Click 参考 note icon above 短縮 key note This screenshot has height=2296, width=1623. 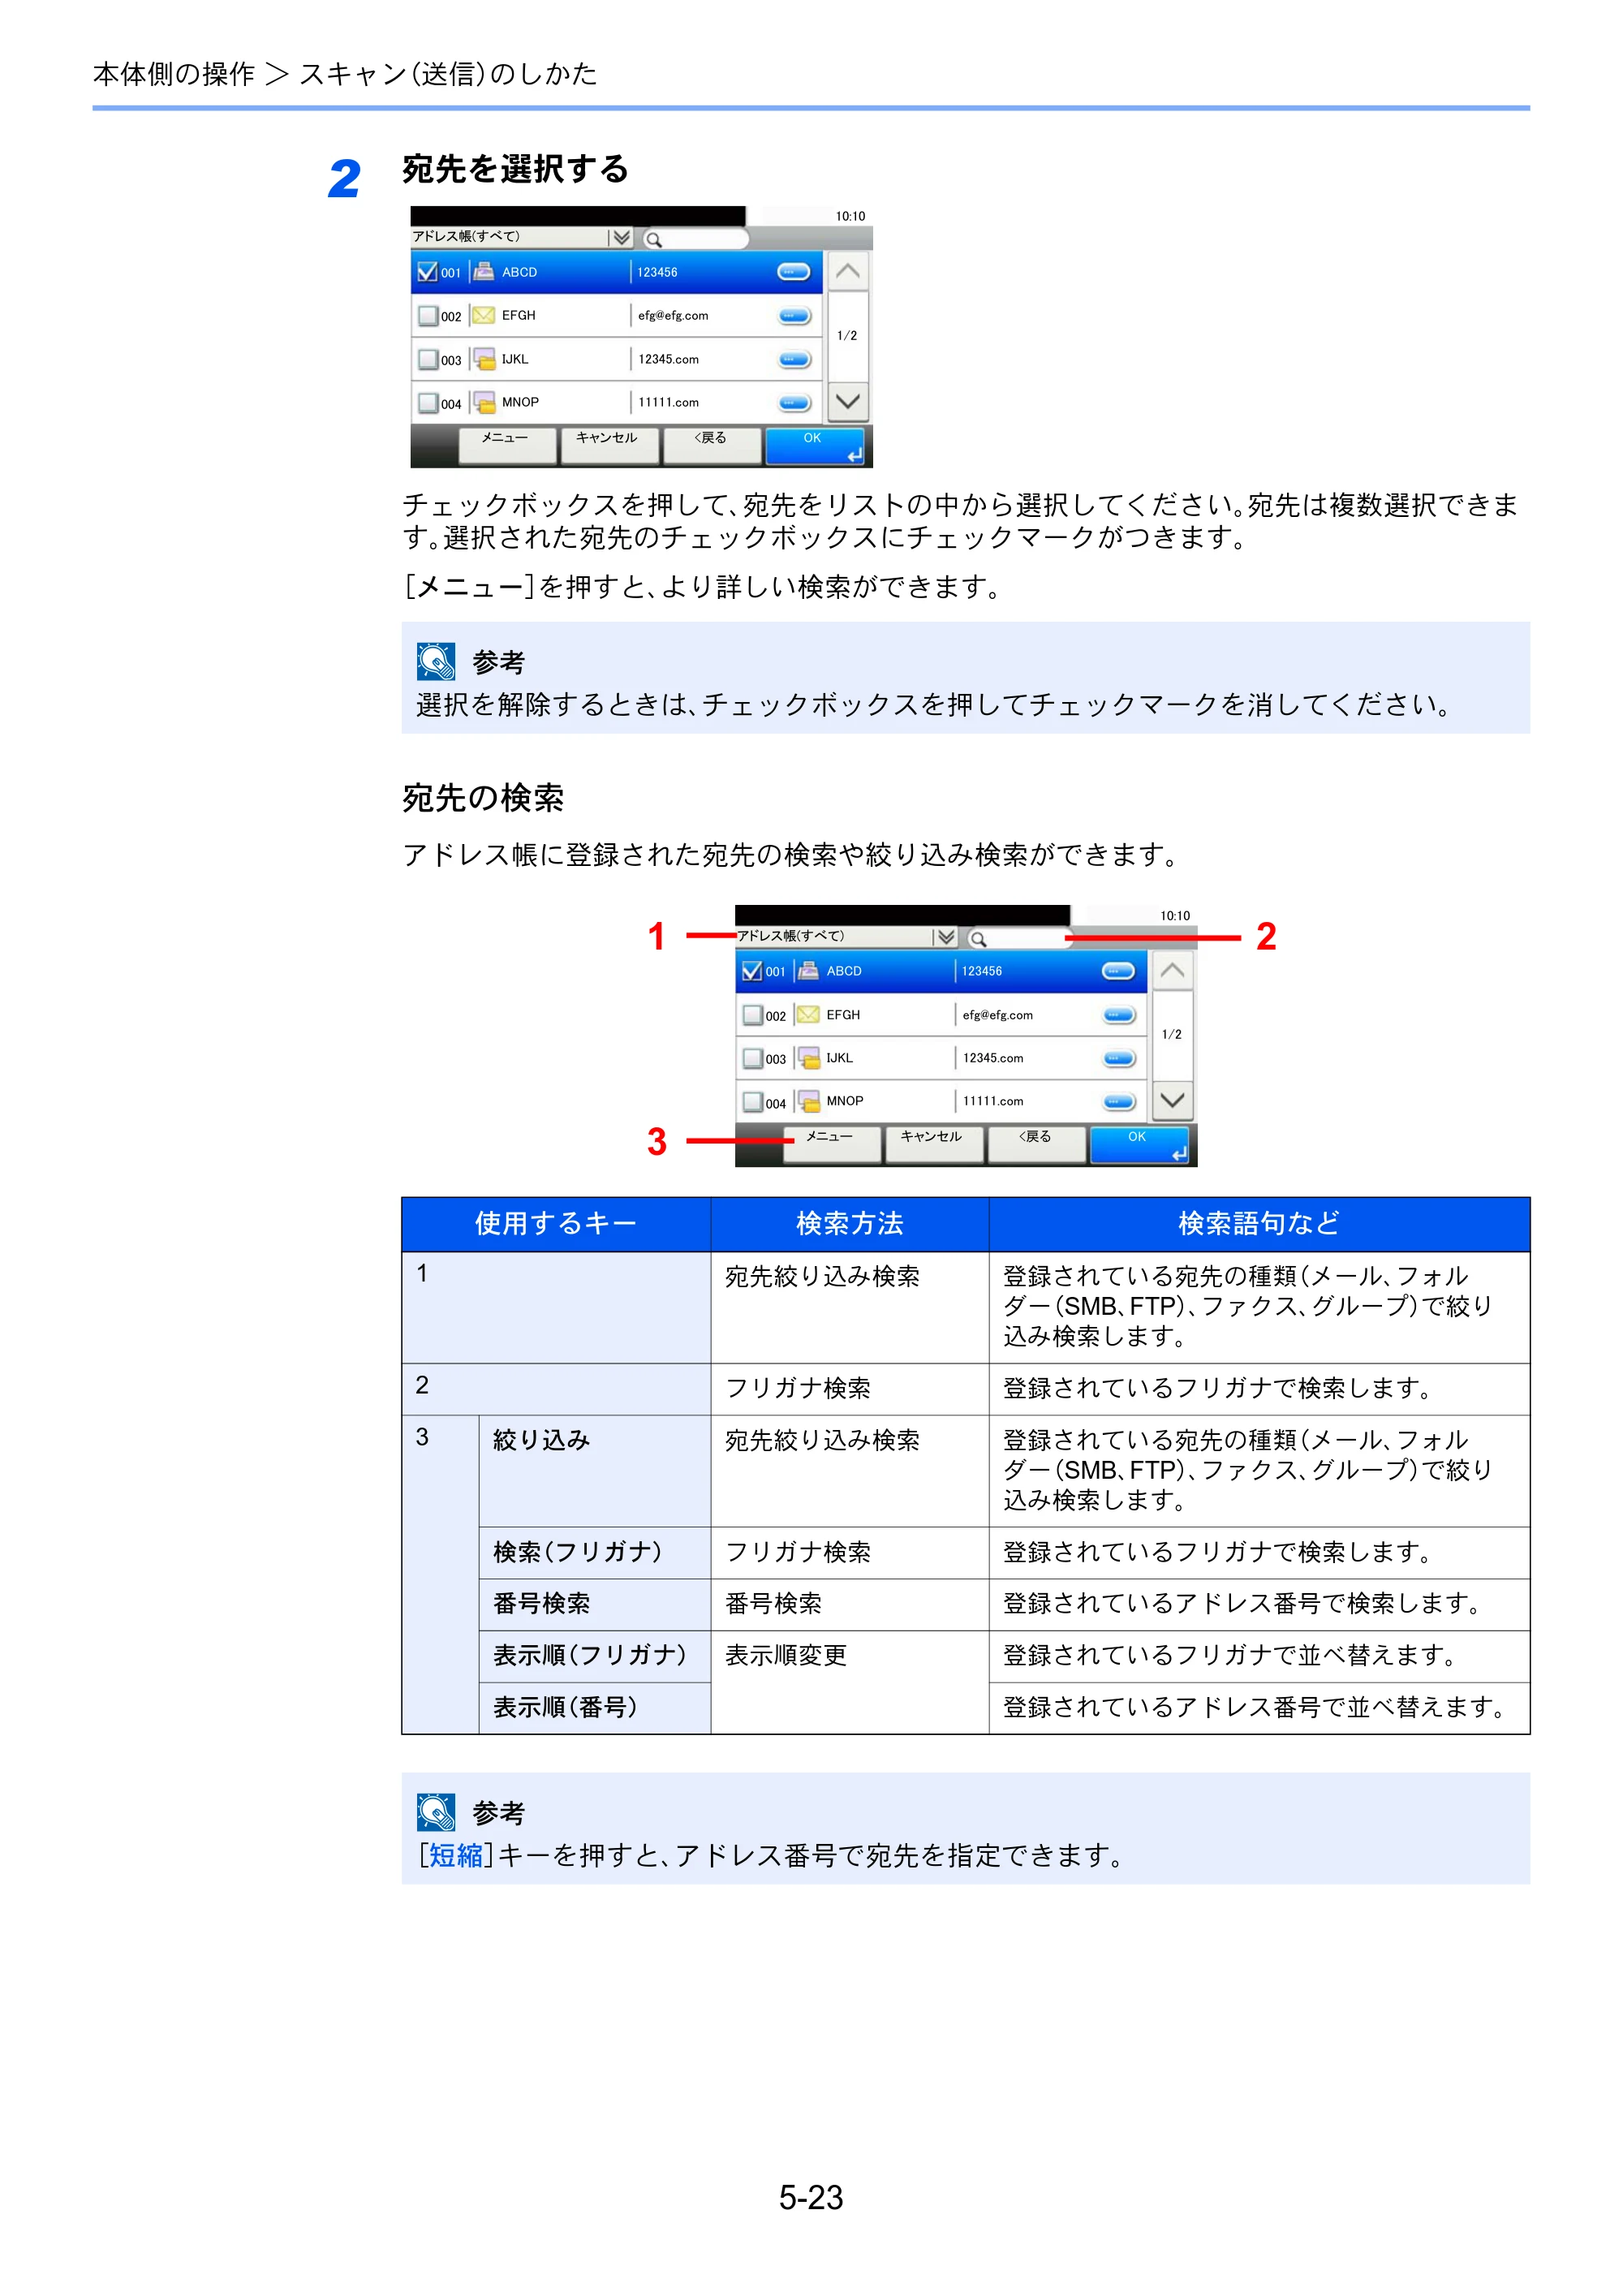[x=436, y=1813]
